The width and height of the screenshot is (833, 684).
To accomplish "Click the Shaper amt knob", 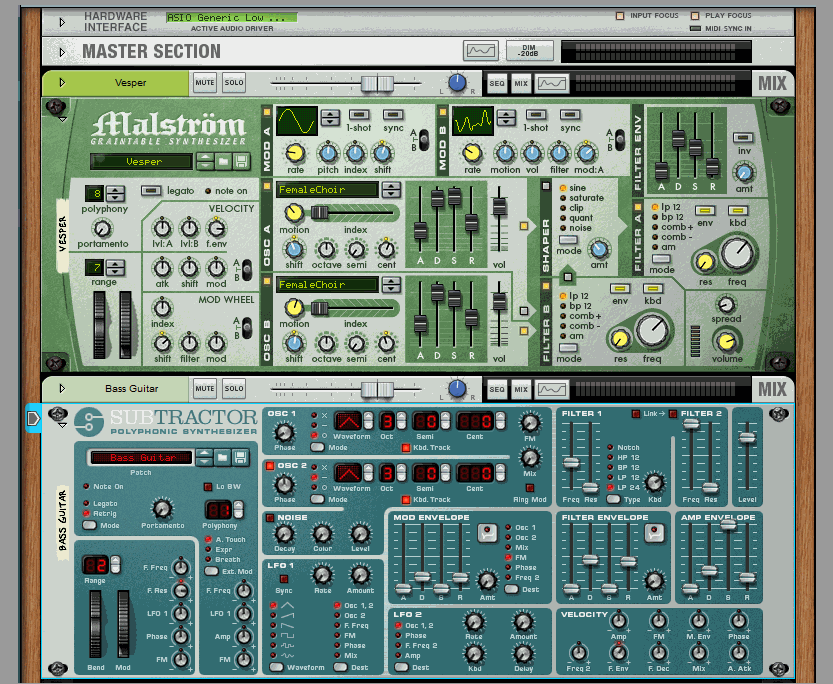I will tap(599, 249).
